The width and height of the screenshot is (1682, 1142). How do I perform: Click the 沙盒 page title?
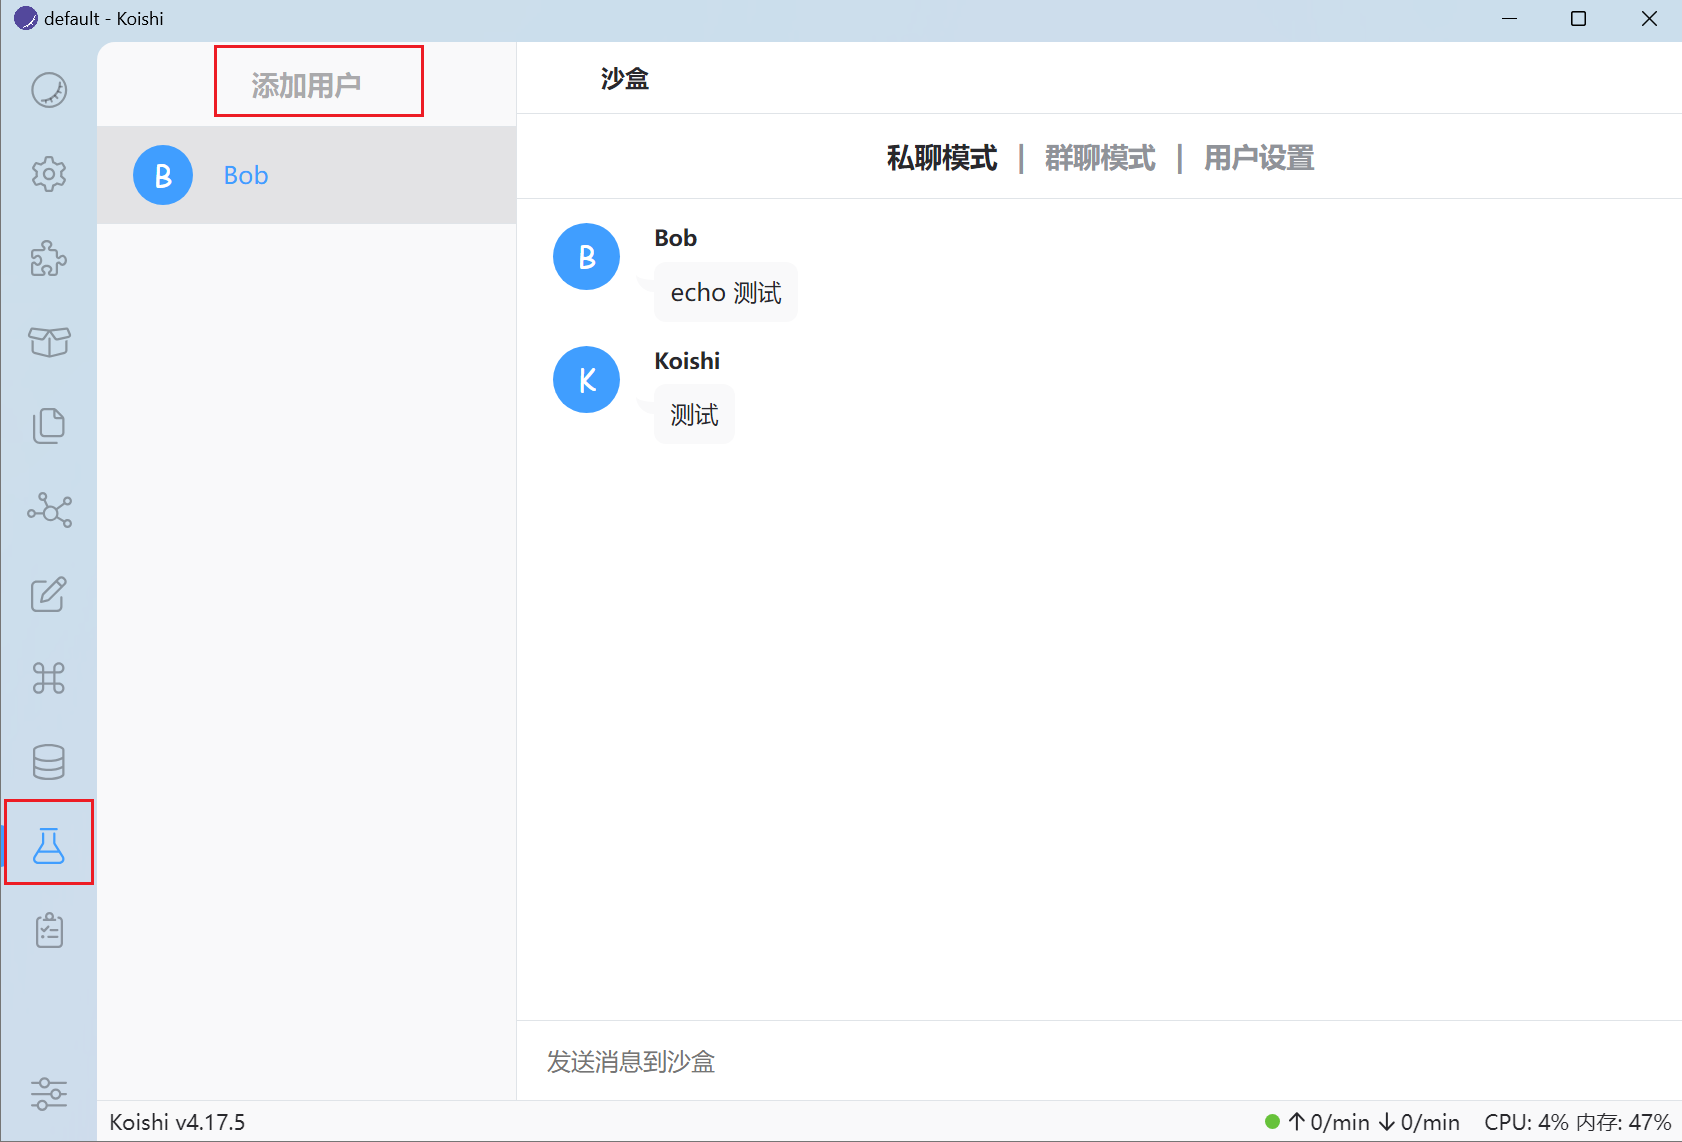point(625,78)
